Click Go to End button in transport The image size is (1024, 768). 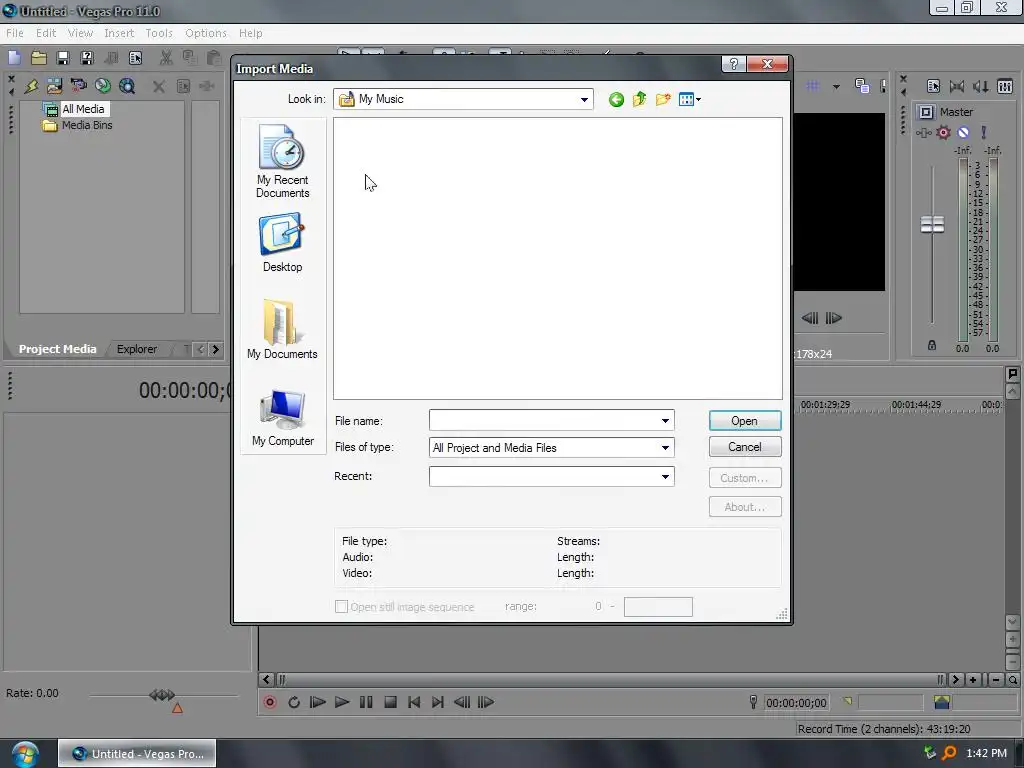[438, 702]
